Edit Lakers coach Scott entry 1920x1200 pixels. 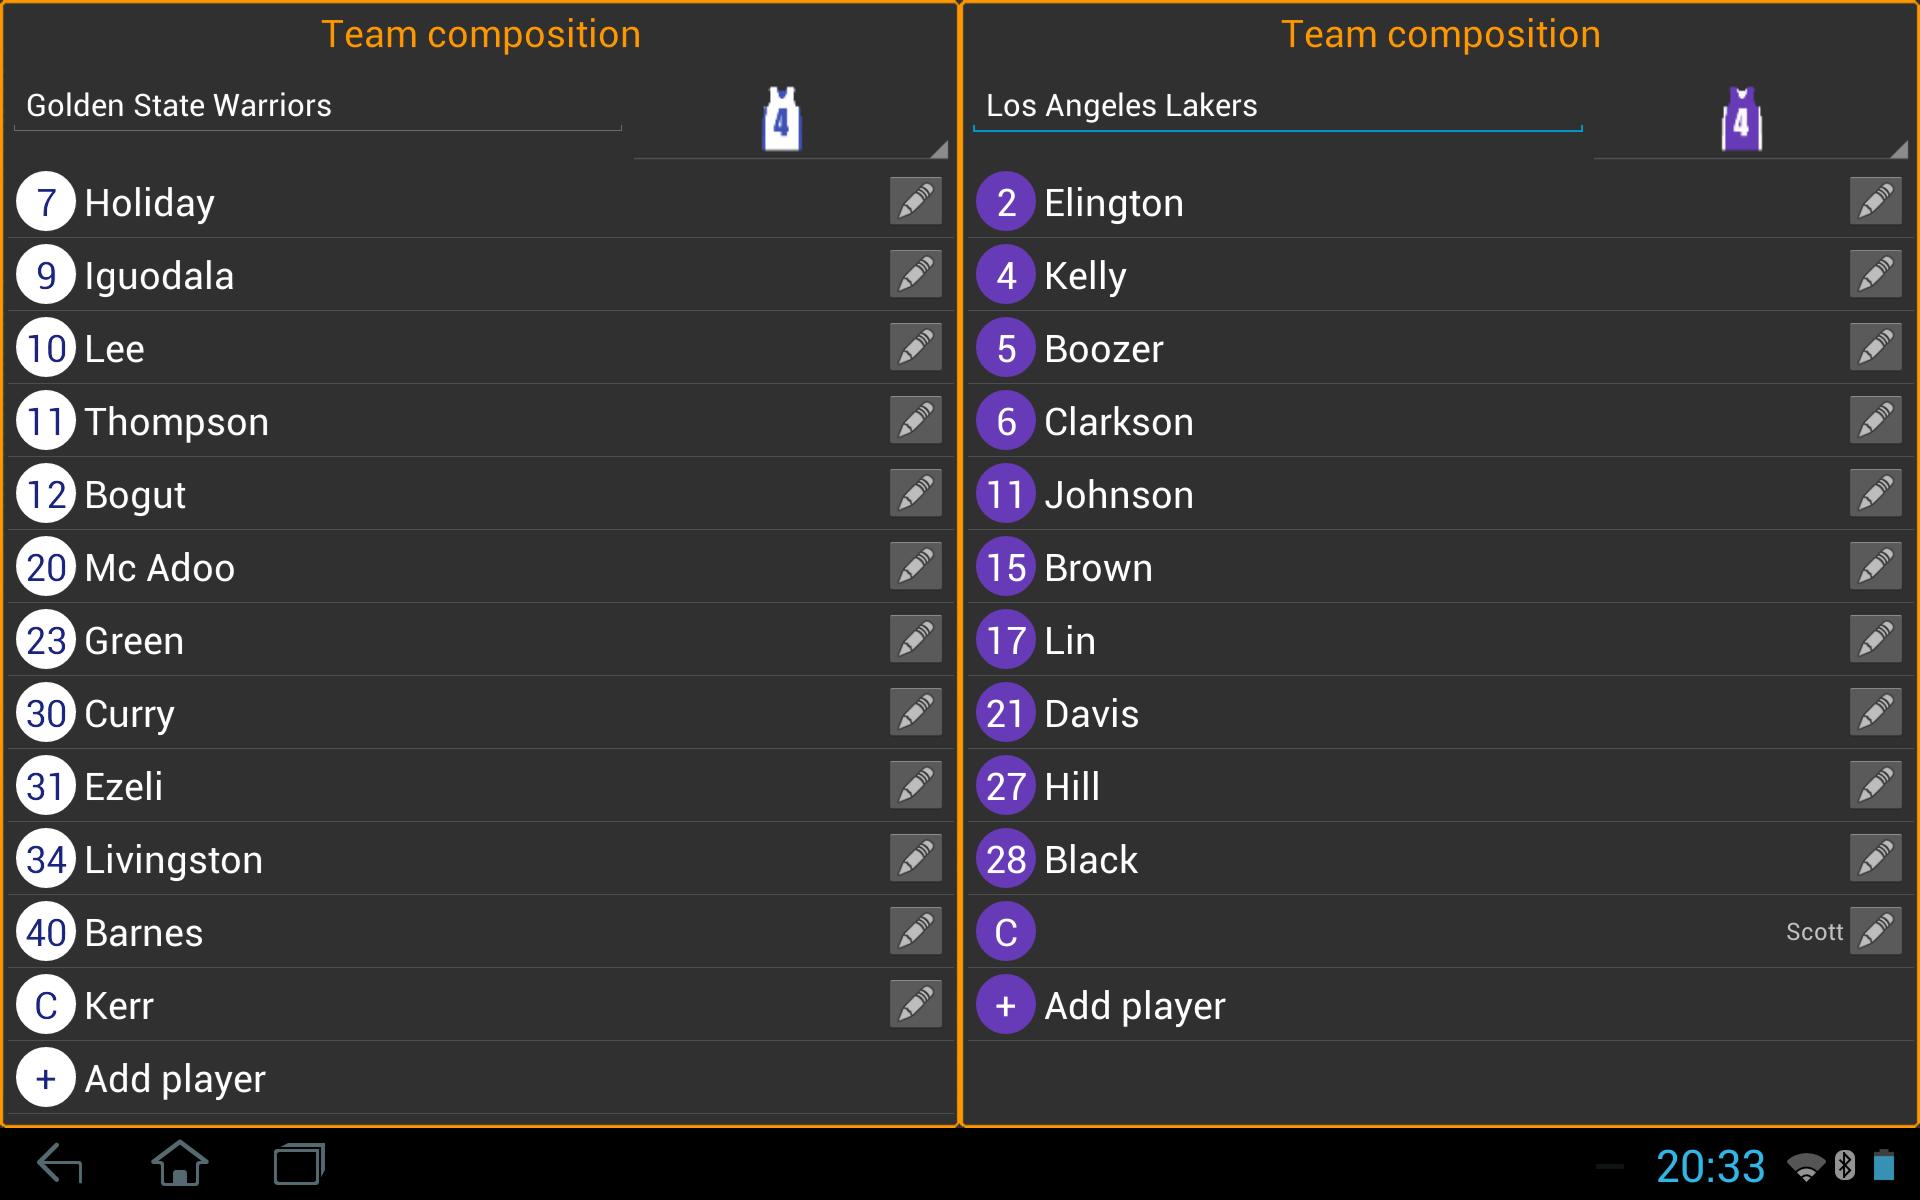[1875, 932]
